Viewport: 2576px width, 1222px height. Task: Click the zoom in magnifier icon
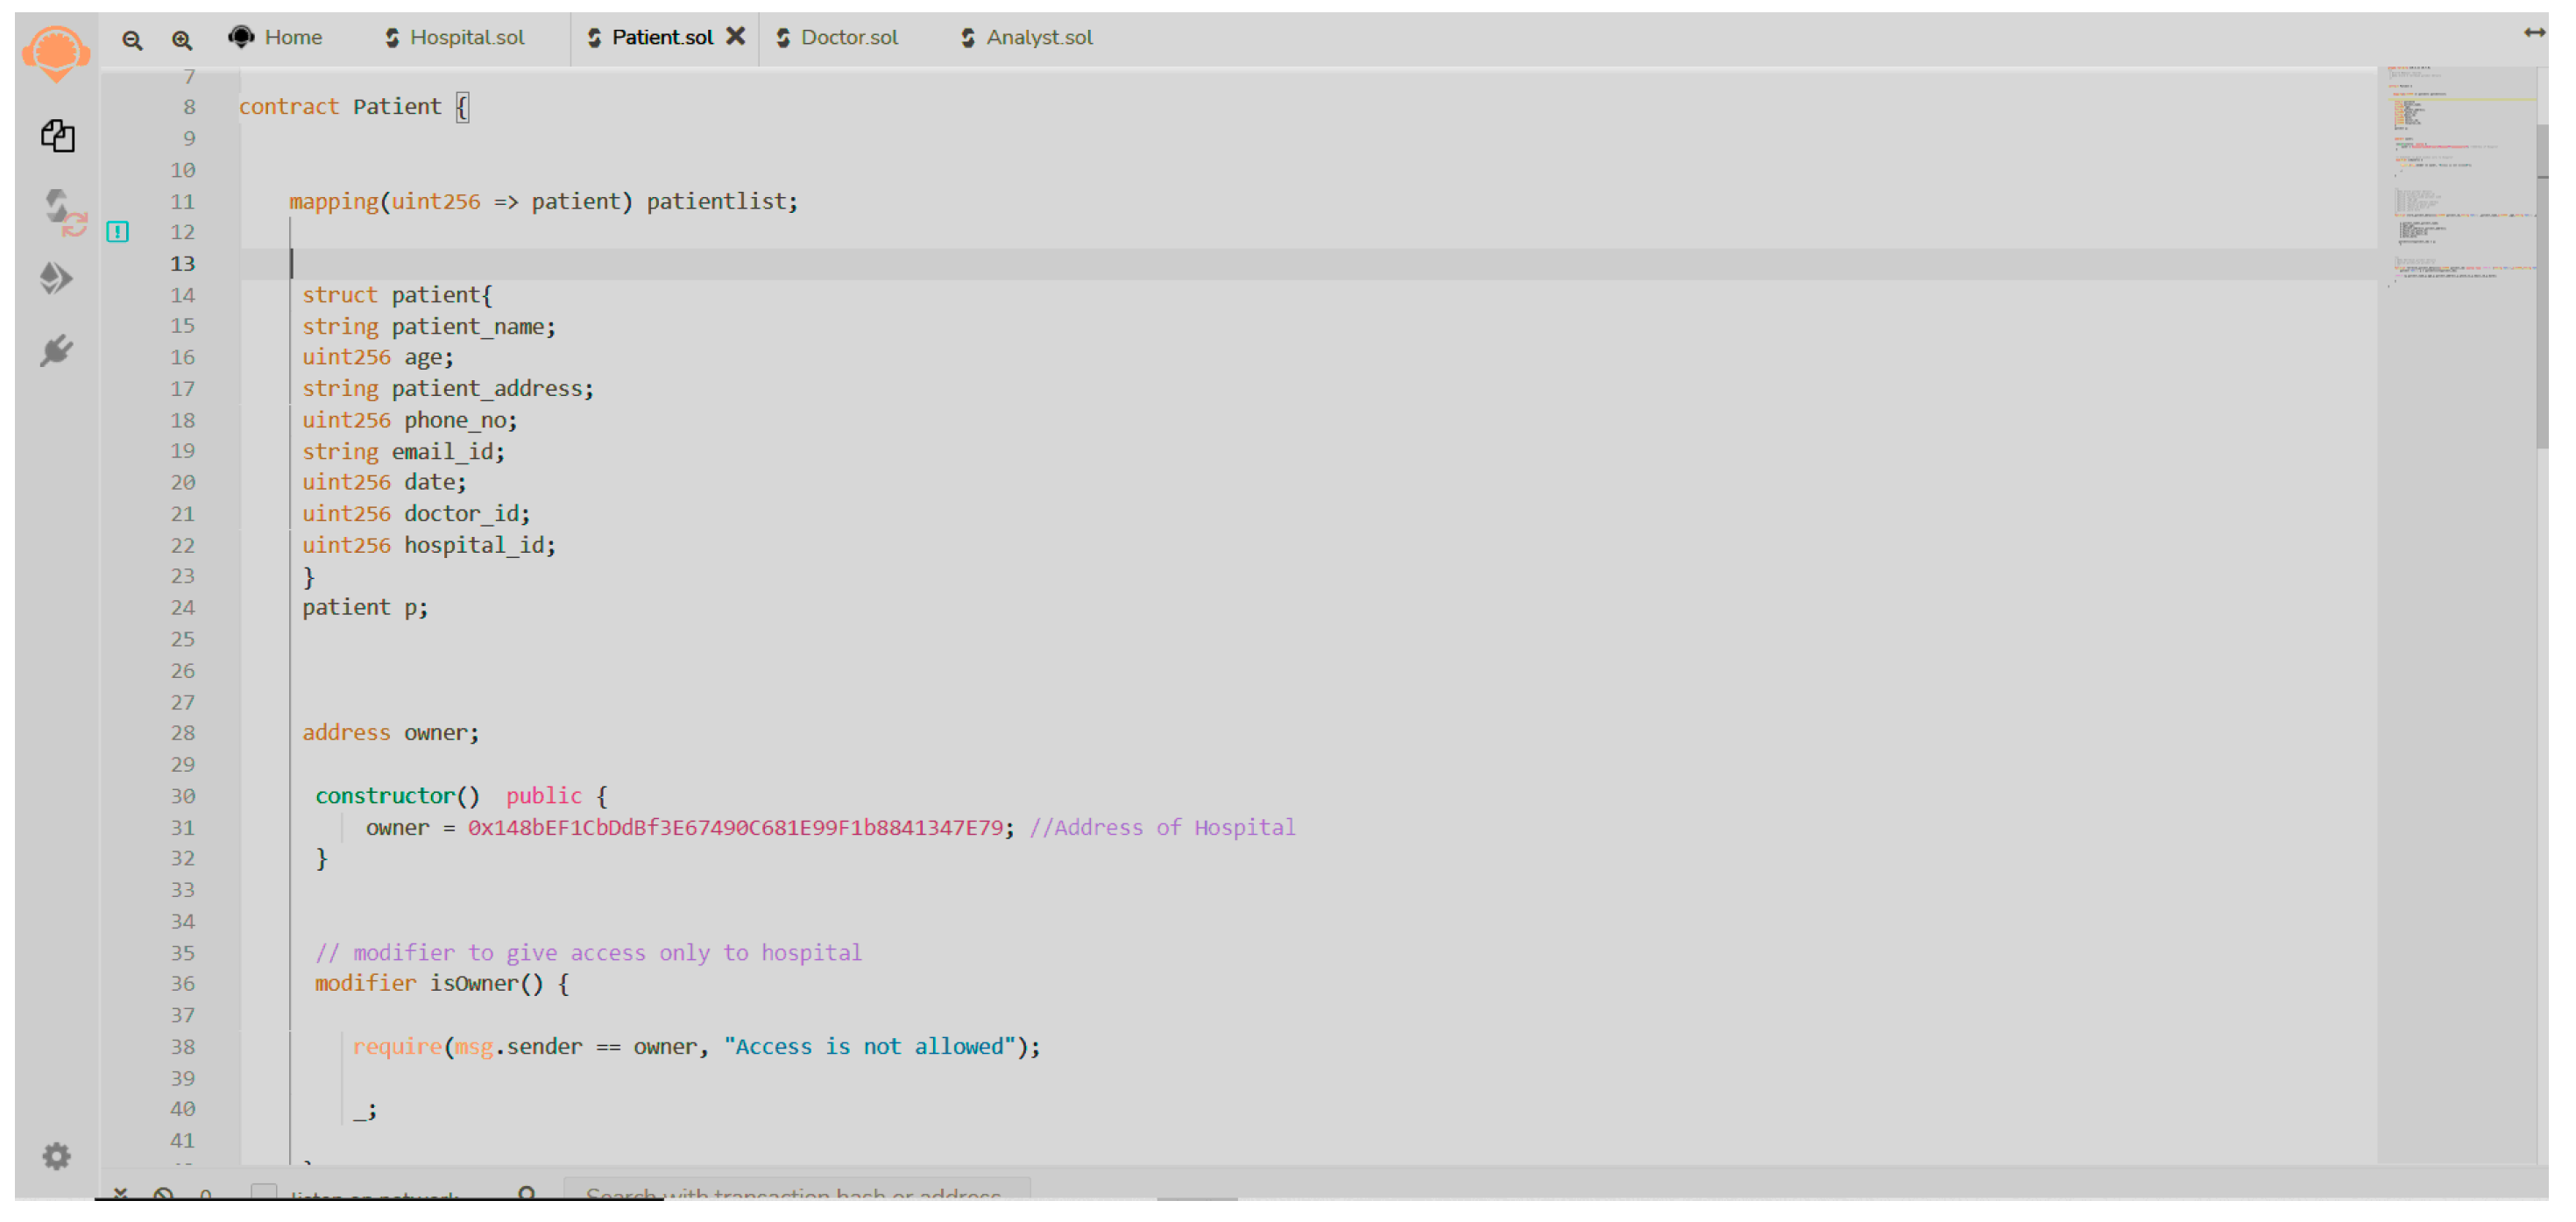(x=181, y=40)
